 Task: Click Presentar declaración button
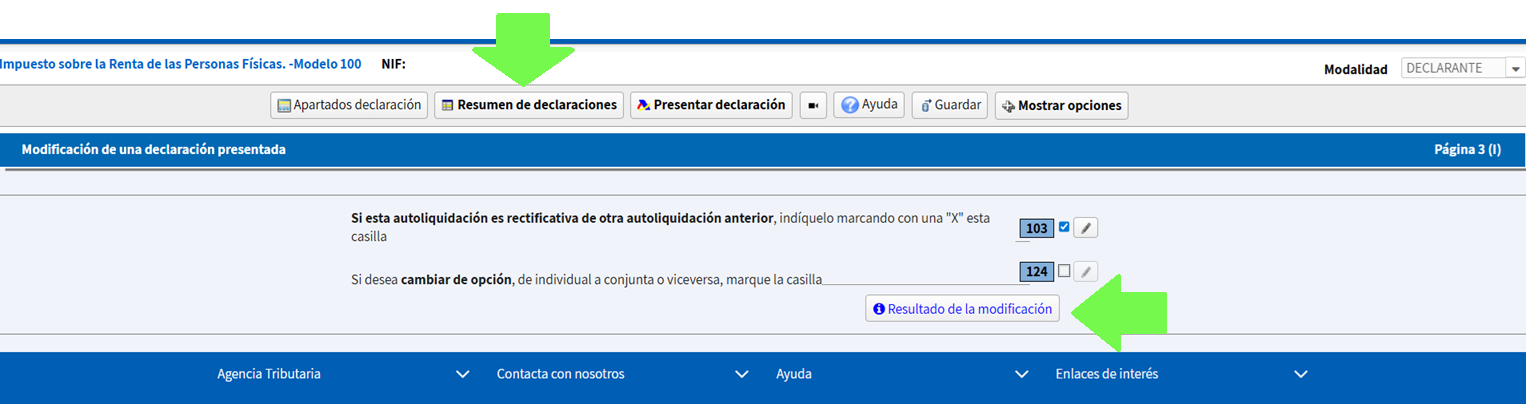pos(712,105)
